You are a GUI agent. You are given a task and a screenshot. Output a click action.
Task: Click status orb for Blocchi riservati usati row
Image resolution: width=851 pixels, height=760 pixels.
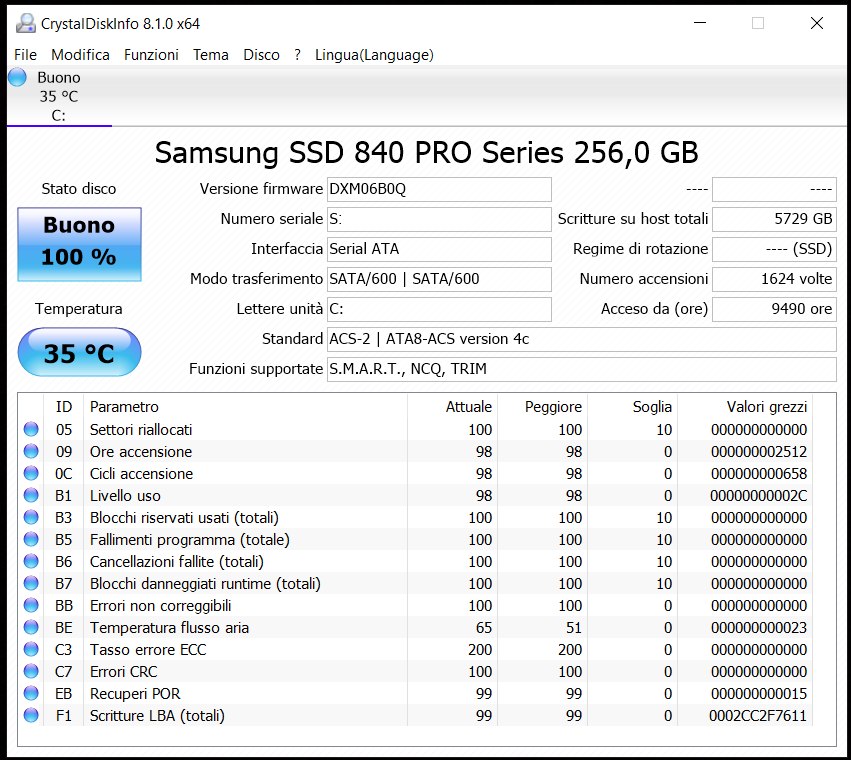31,517
